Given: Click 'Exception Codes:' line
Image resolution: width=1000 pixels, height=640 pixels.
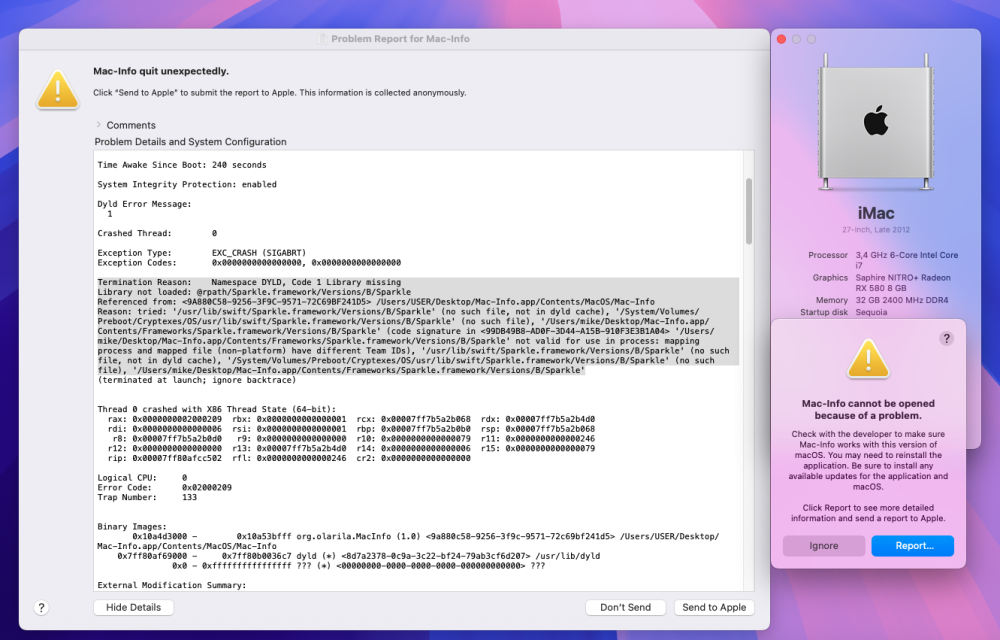Looking at the screenshot, I should click(249, 263).
